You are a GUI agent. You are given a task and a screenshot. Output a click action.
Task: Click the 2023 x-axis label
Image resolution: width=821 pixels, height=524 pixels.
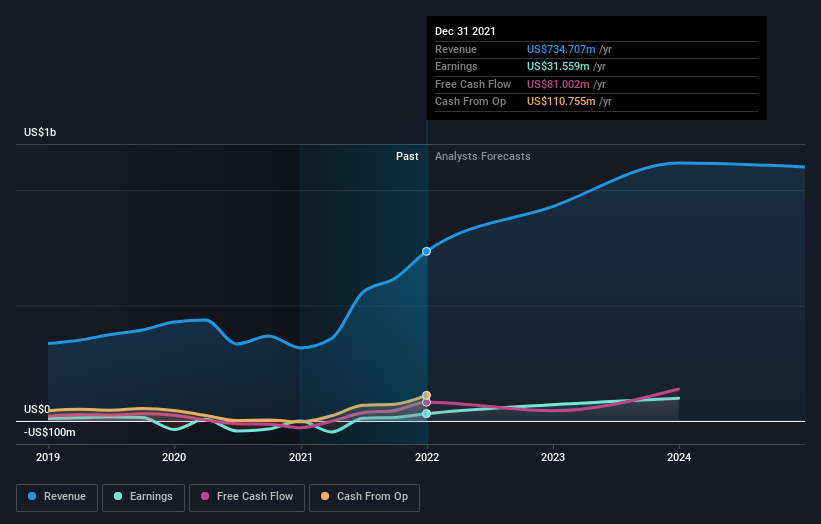[553, 457]
